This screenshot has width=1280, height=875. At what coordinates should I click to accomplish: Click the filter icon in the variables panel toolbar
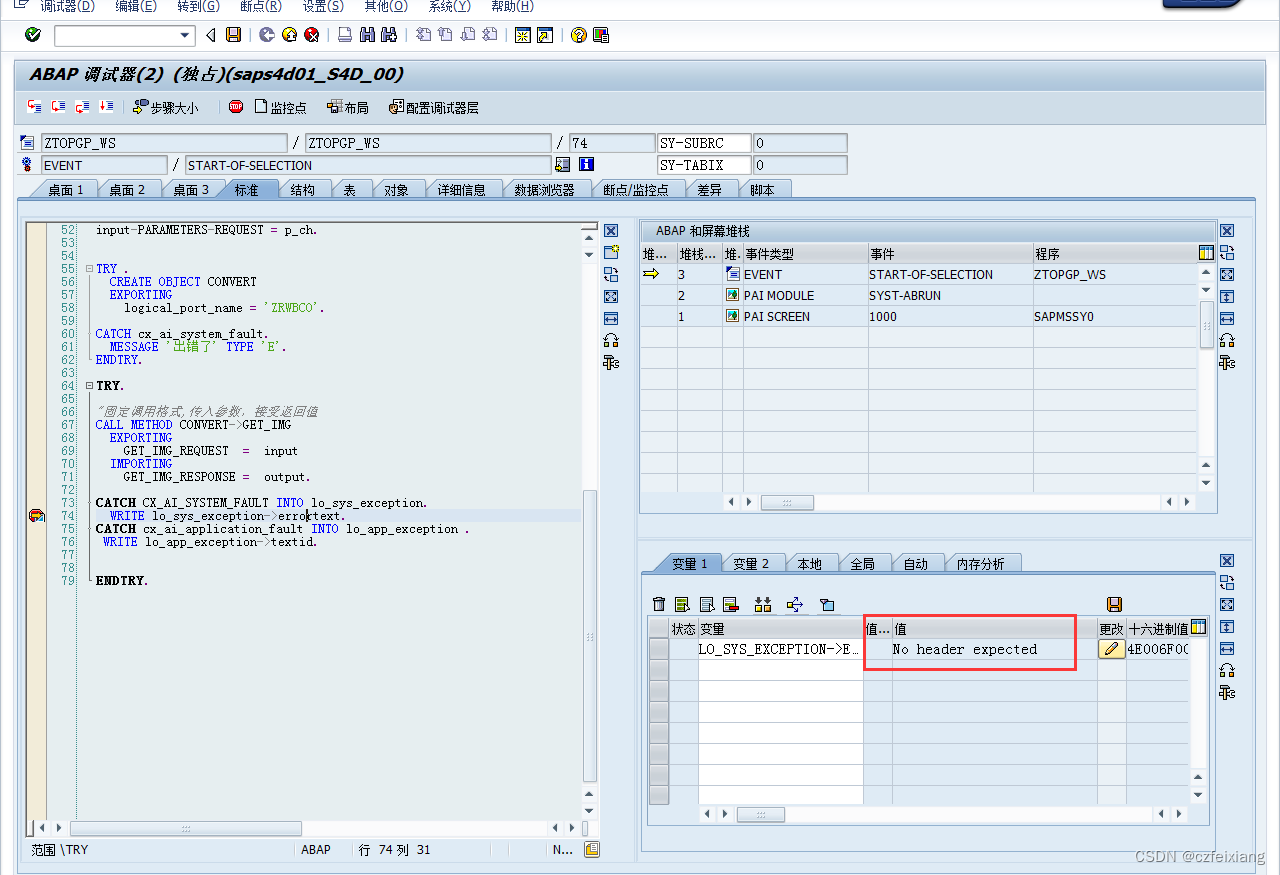click(x=827, y=604)
